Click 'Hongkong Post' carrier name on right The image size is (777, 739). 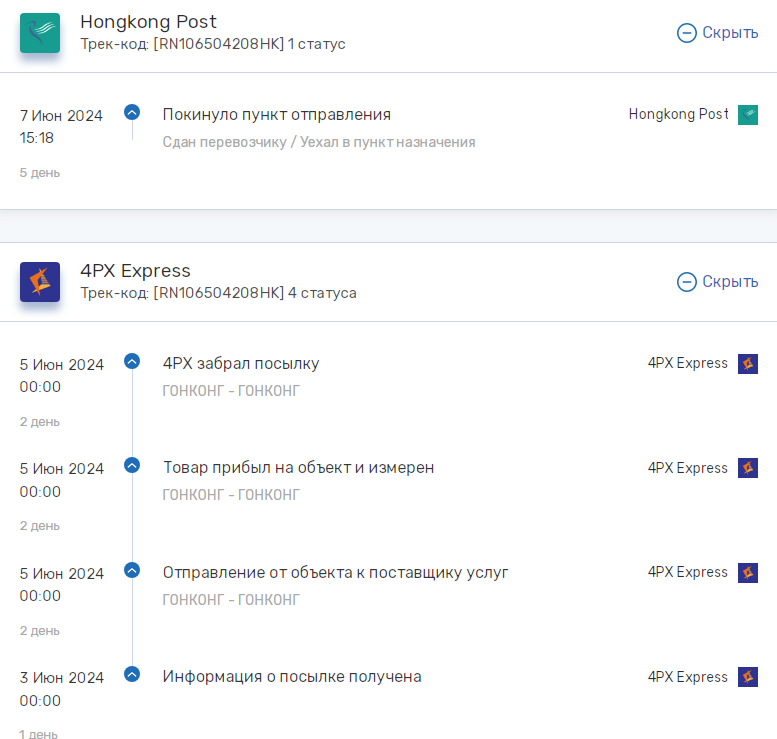point(678,114)
